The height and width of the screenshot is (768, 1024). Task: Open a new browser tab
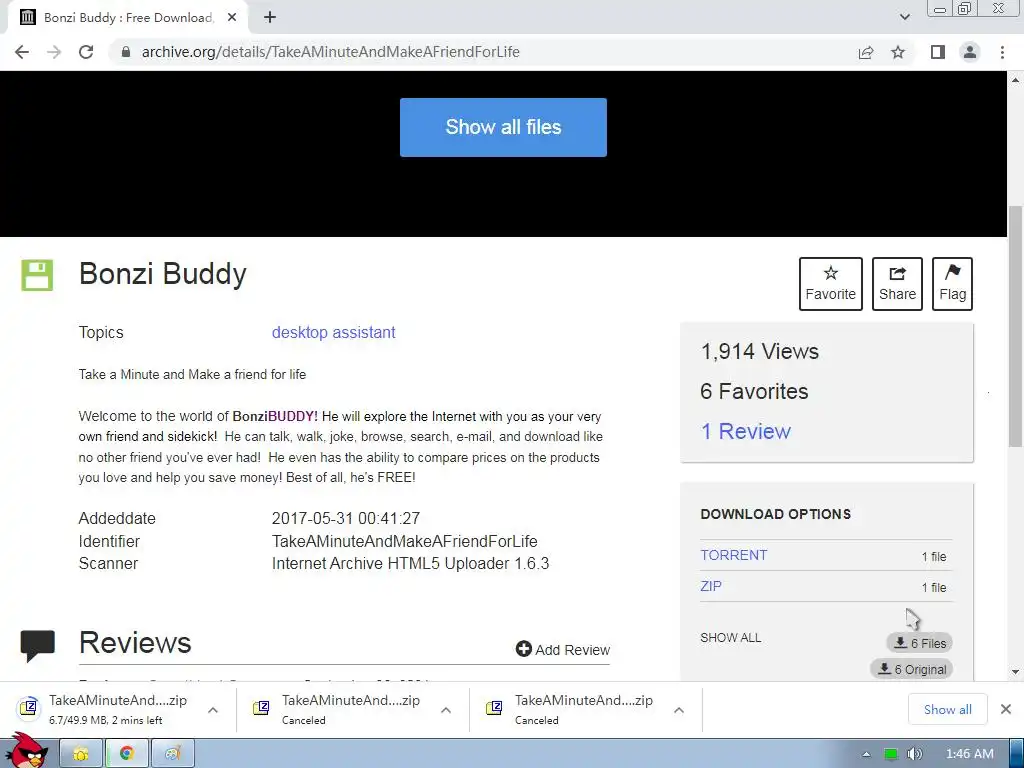pos(270,18)
